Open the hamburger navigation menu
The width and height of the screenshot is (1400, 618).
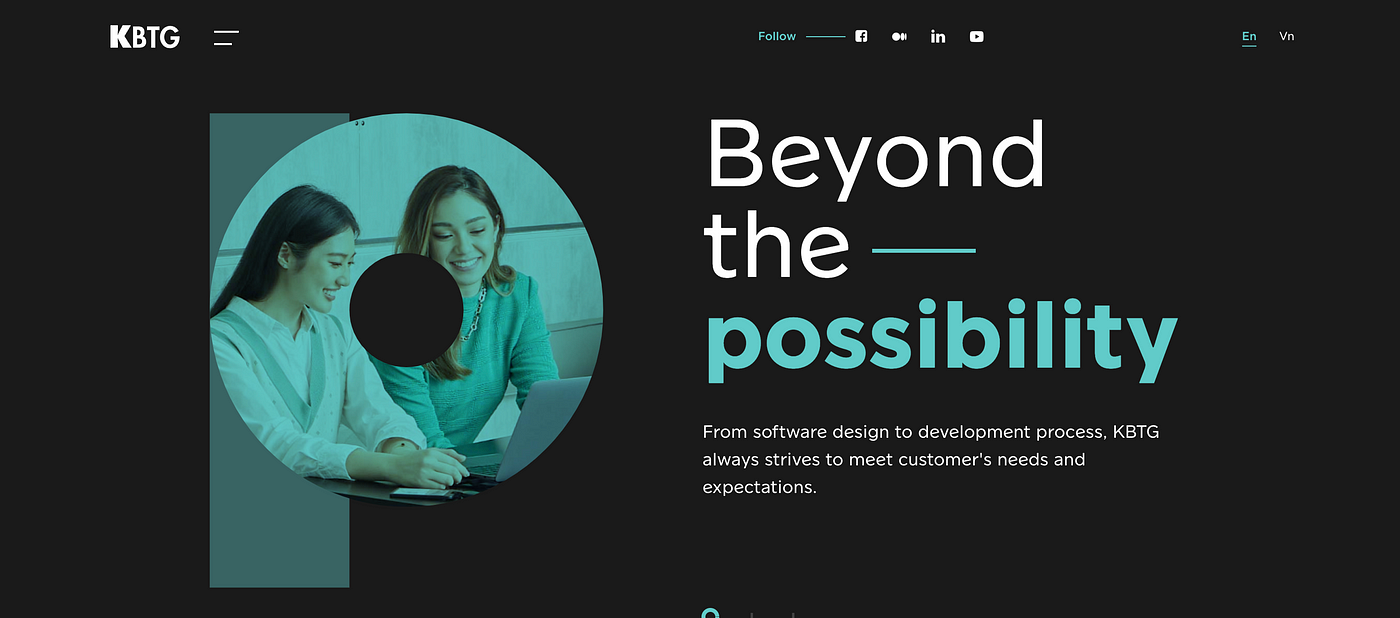click(226, 38)
